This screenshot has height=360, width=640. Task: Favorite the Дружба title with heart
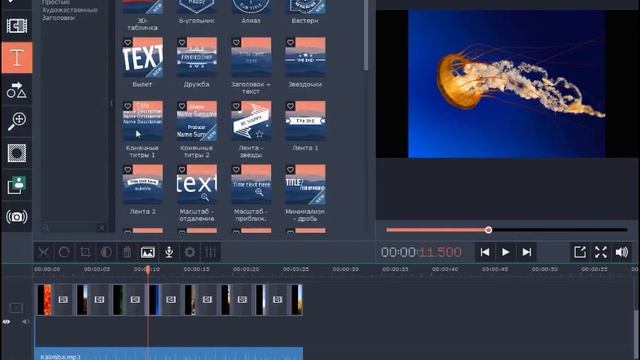182,42
